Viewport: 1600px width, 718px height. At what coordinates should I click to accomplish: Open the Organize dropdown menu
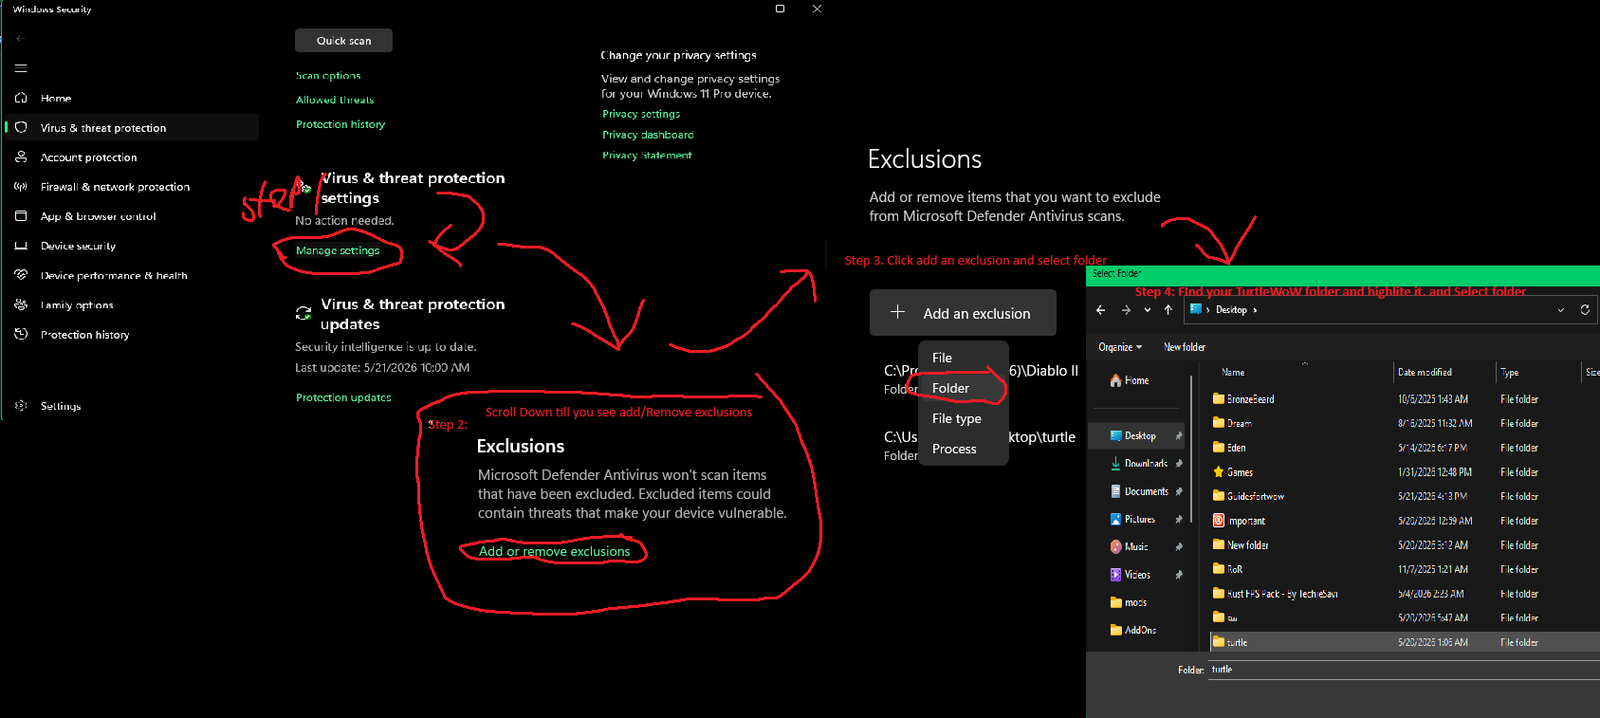point(1120,347)
